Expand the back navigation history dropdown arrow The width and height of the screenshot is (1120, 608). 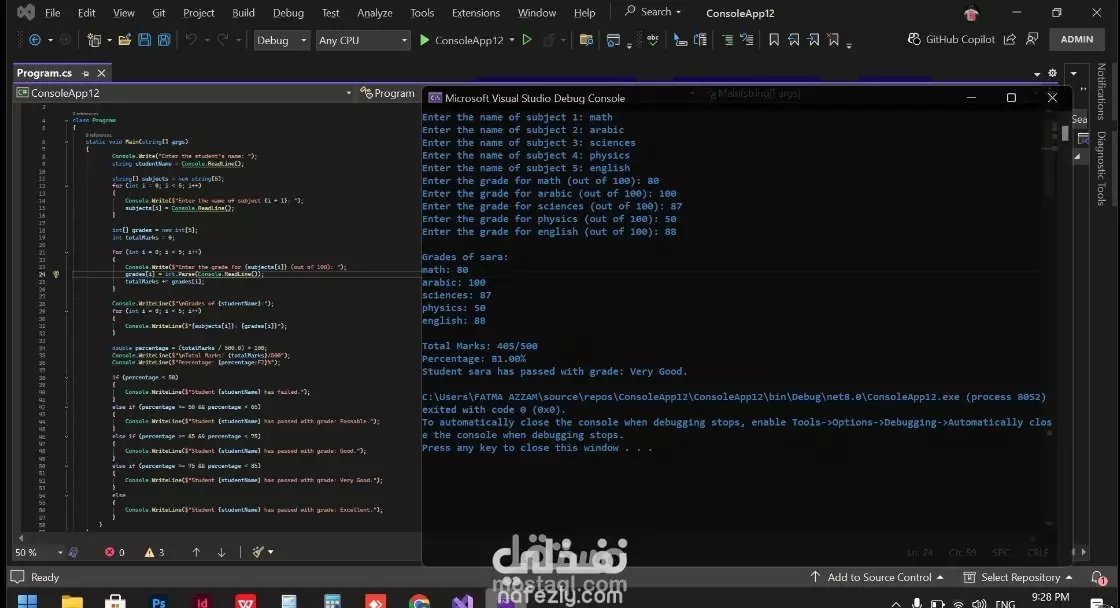pos(50,40)
